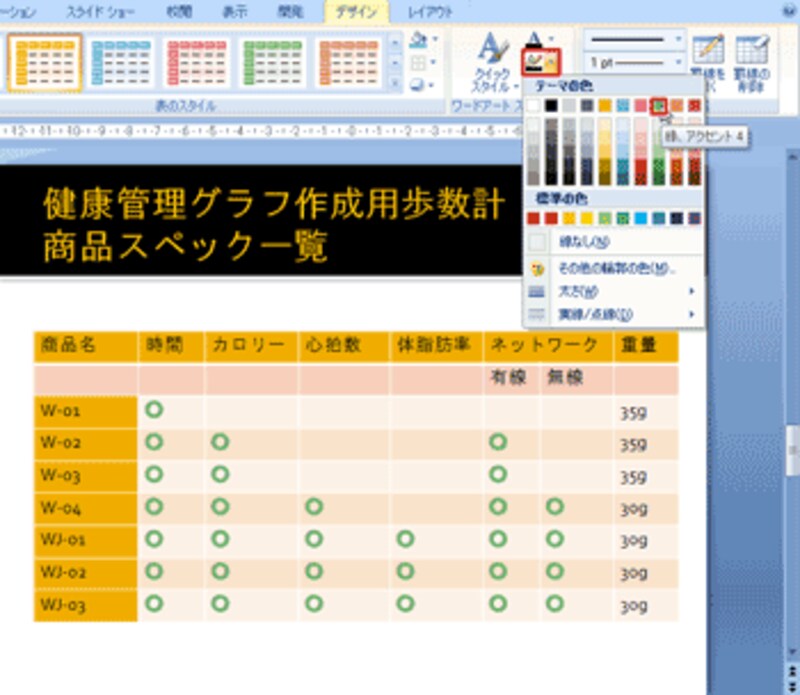The width and height of the screenshot is (800, 695).
Task: Expand the table styles gallery More arrow
Action: (x=395, y=83)
